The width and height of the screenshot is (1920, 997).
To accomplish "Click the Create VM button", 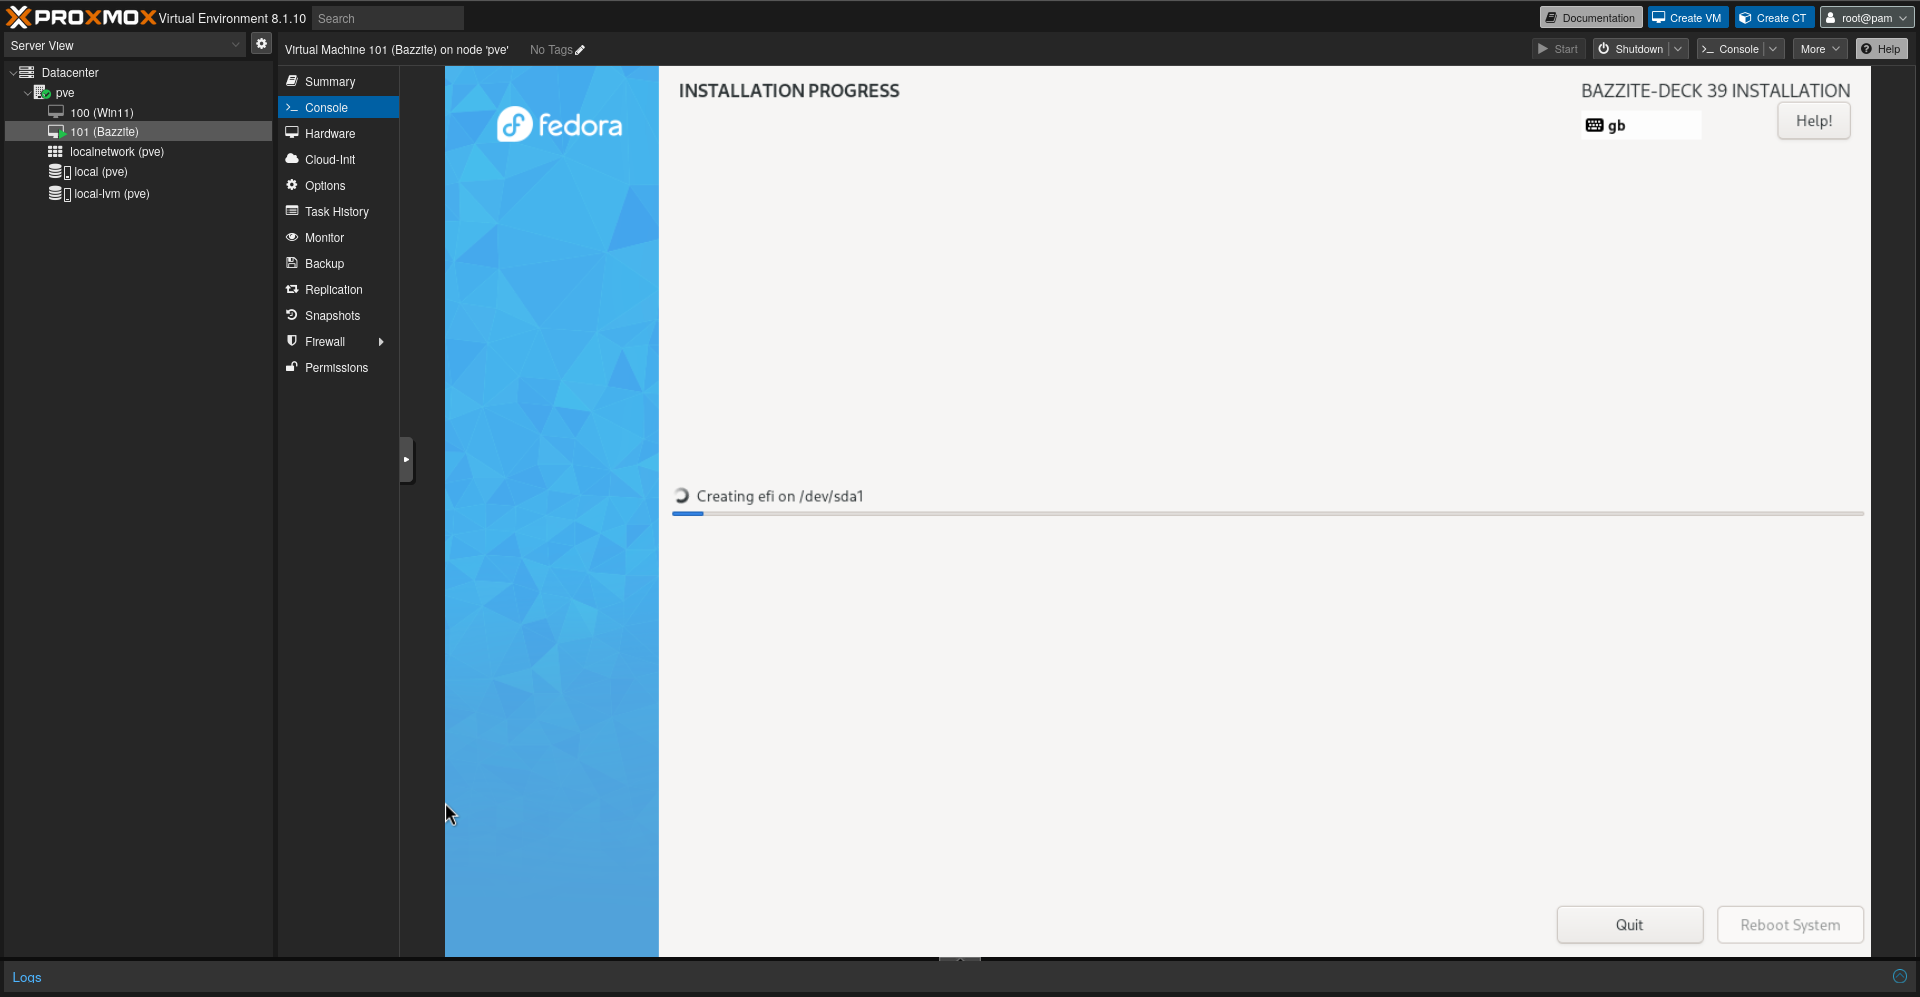I will 1688,18.
